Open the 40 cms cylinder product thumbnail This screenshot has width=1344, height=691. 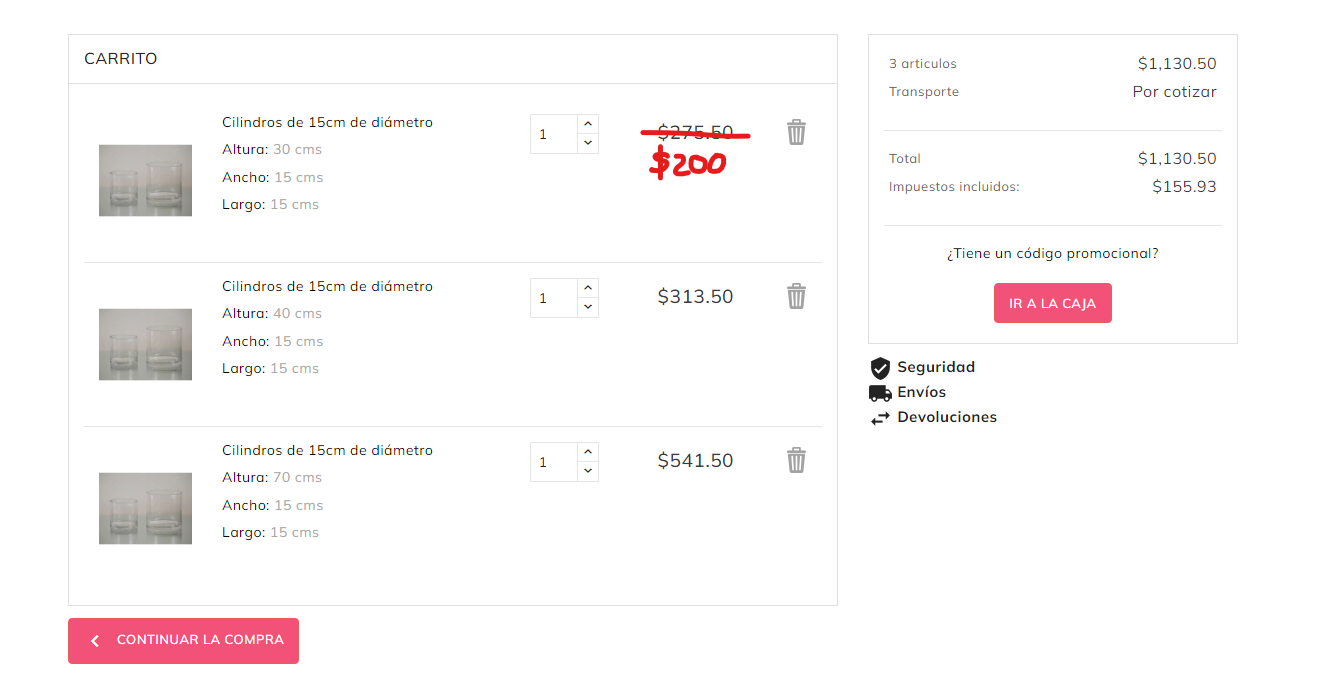(x=145, y=344)
